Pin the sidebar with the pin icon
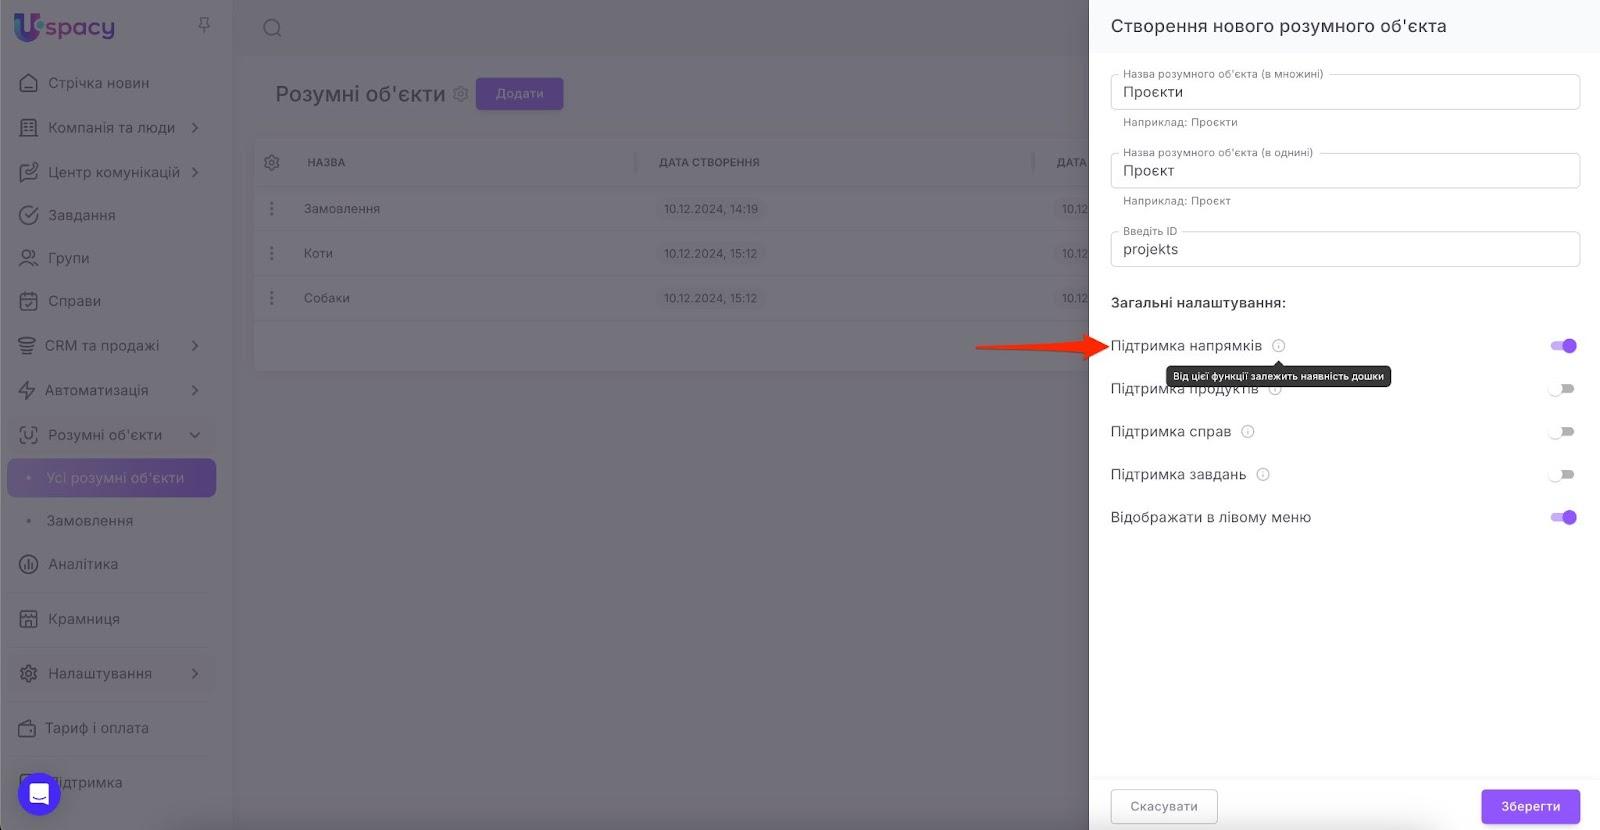Viewport: 1600px width, 830px height. pyautogui.click(x=204, y=25)
